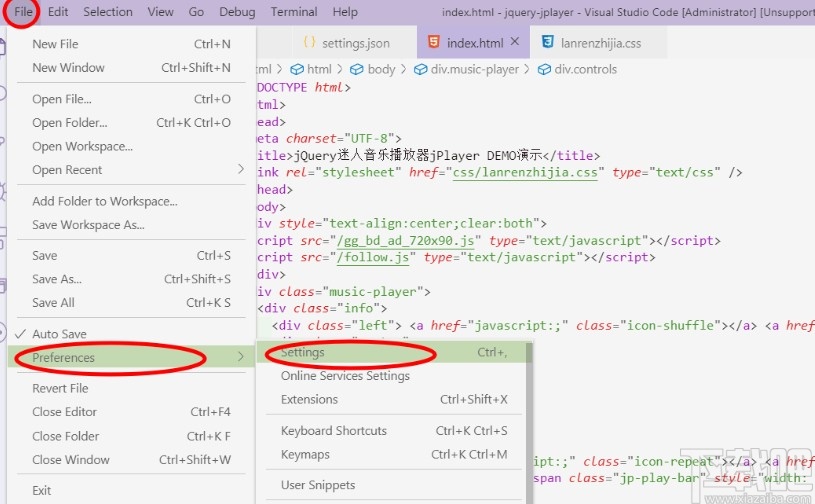The height and width of the screenshot is (504, 815).
Task: Choose Revert File menu entry
Action: click(x=131, y=388)
